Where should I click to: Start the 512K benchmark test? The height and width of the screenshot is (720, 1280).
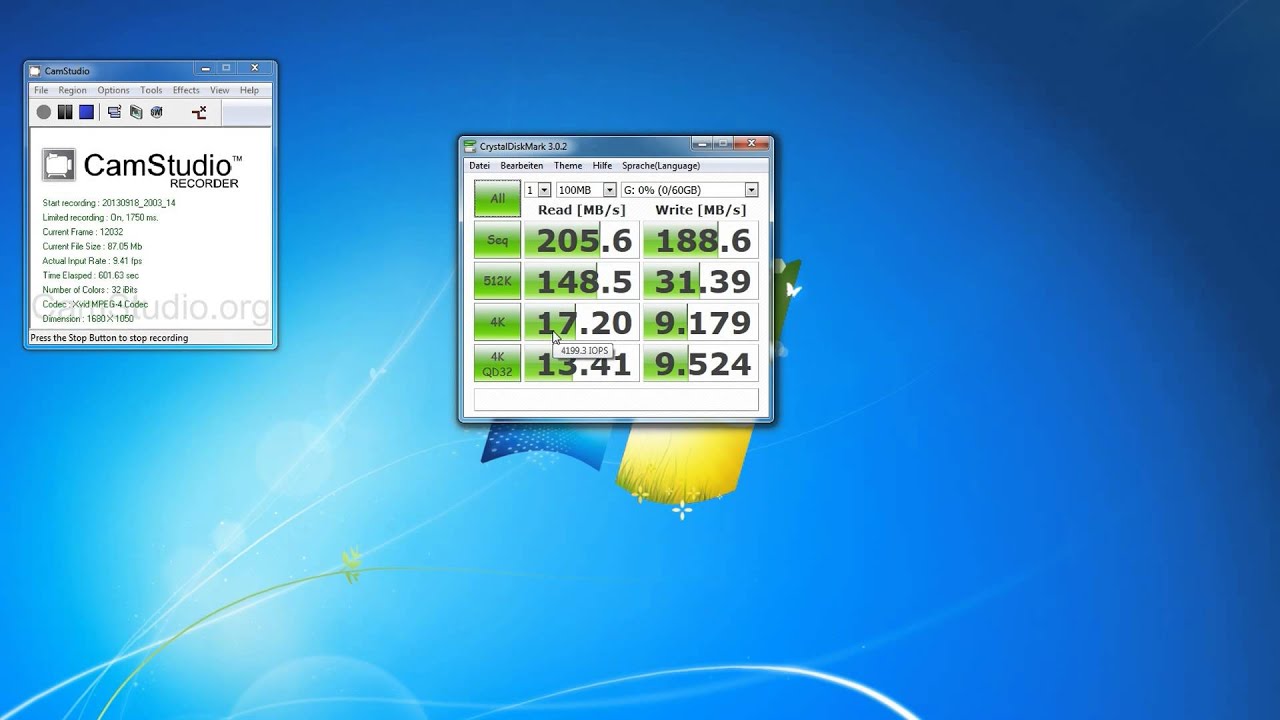point(497,281)
